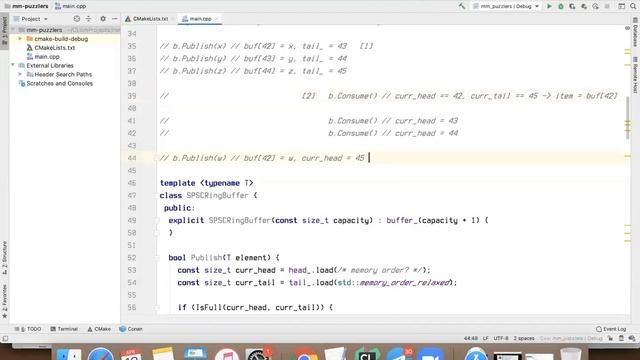This screenshot has width=640, height=360.
Task: Click the lock read-only toggle icon in status bar
Action: (610, 338)
